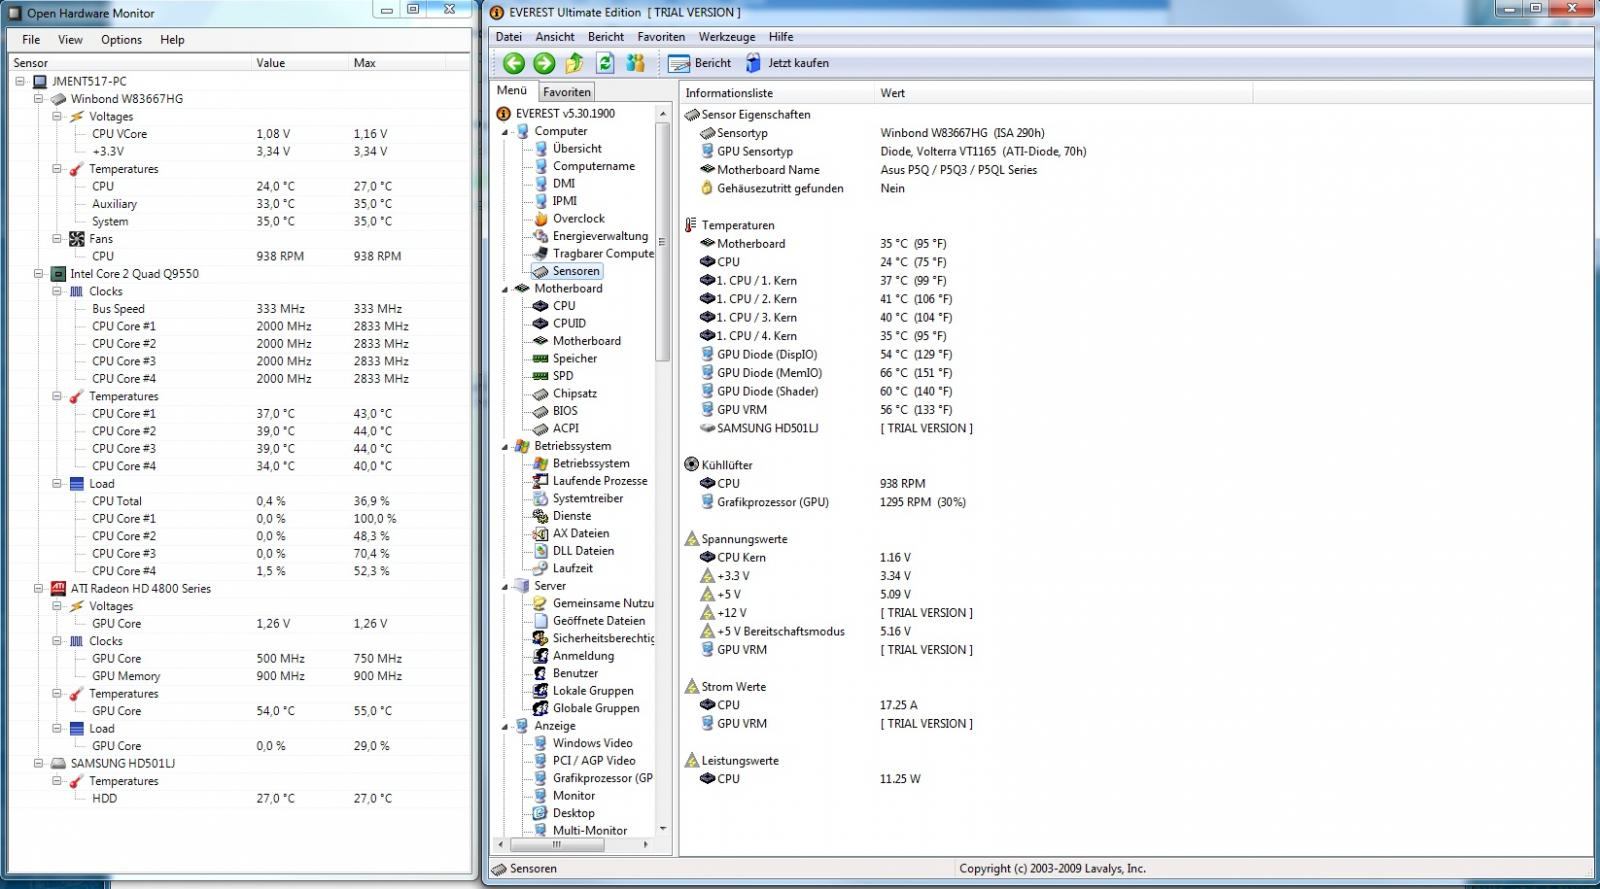
Task: Select the HDD temperature row
Action: pyautogui.click(x=240, y=799)
